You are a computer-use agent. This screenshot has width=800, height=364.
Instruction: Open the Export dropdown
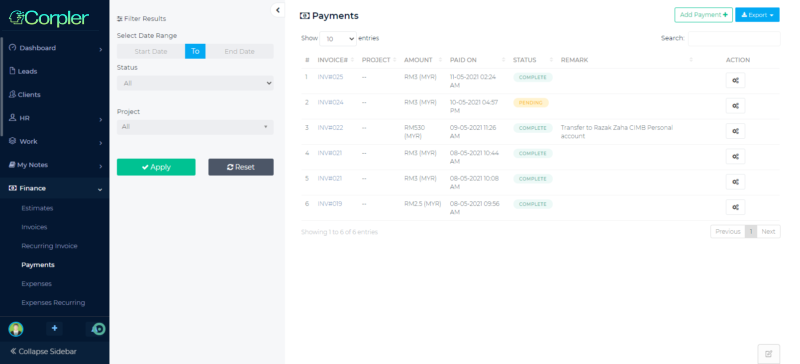[x=757, y=15]
